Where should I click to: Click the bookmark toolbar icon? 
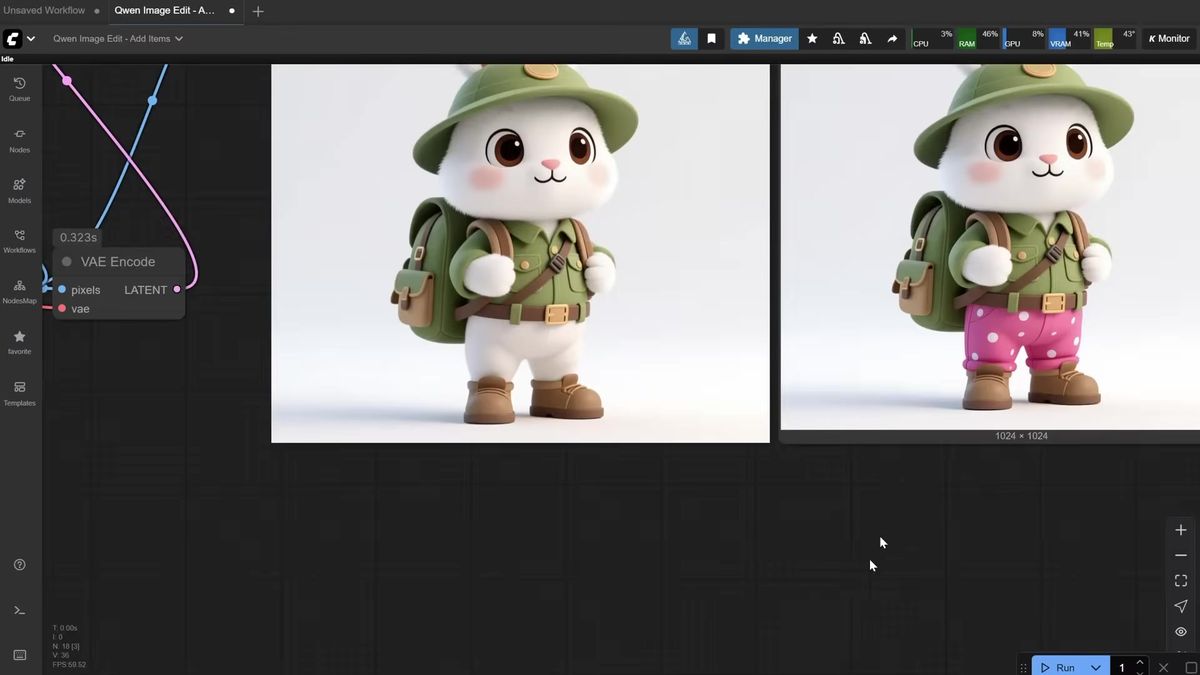click(712, 39)
